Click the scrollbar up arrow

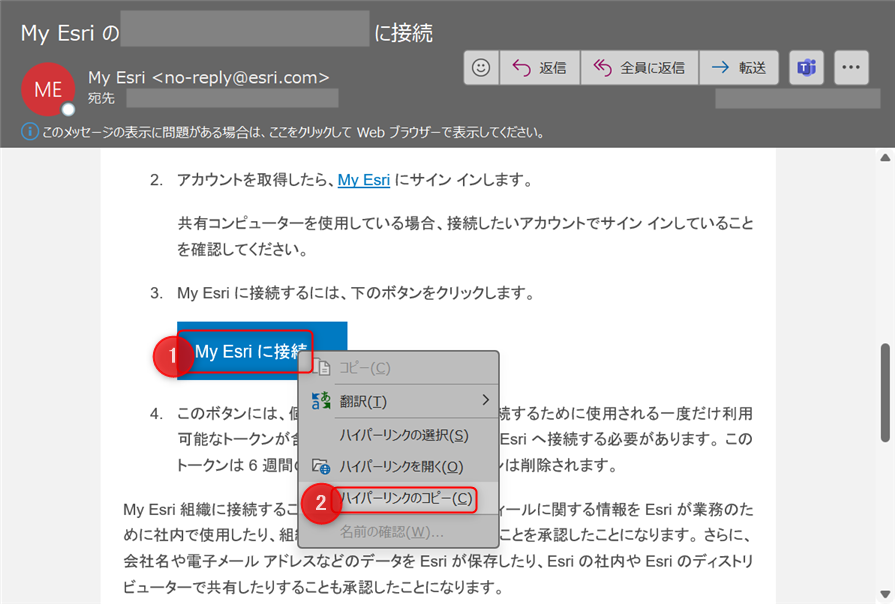(885, 158)
